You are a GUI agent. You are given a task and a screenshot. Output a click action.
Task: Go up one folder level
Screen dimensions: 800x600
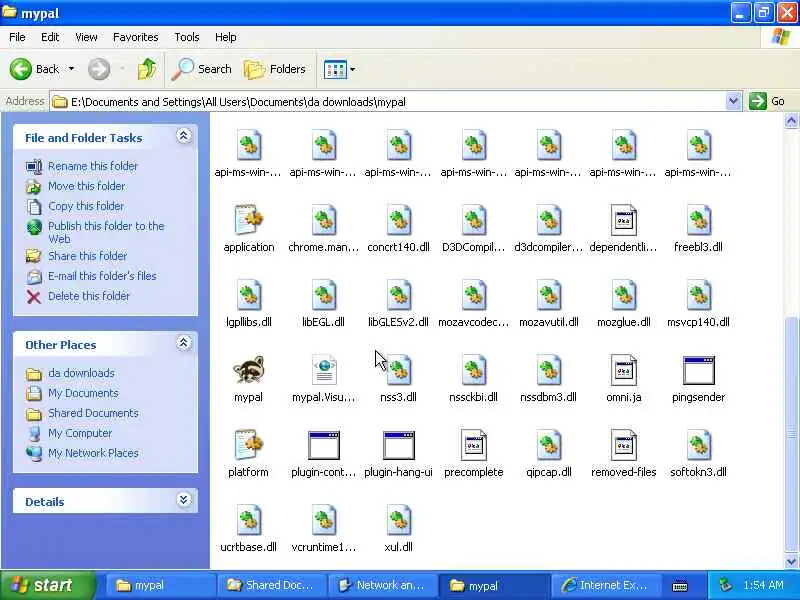147,69
